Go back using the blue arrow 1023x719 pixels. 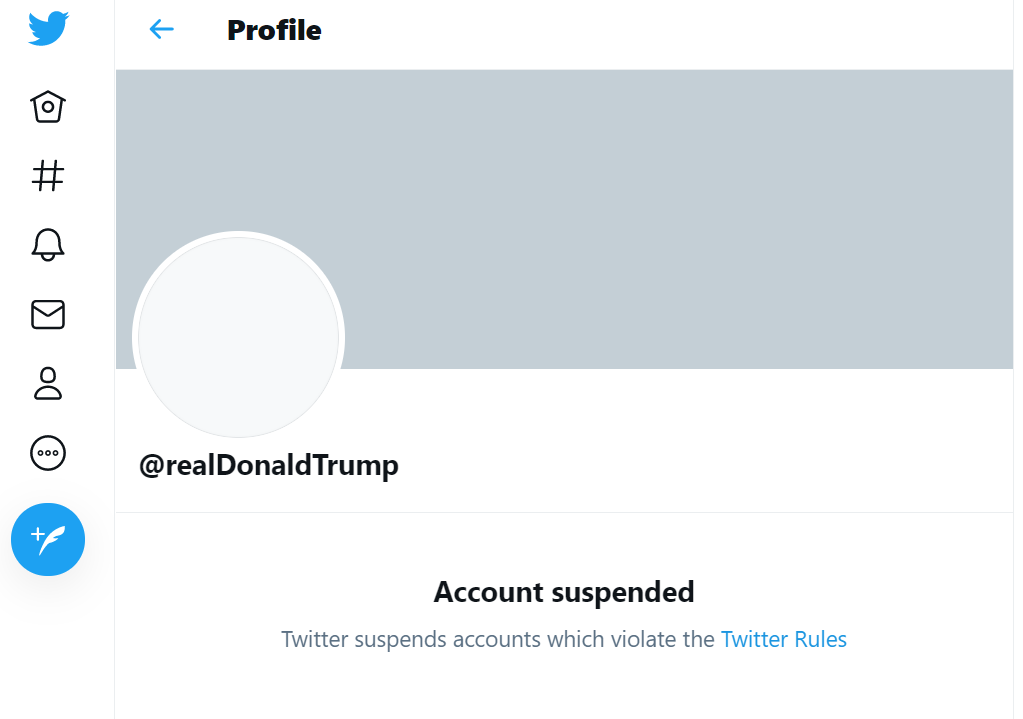(161, 30)
